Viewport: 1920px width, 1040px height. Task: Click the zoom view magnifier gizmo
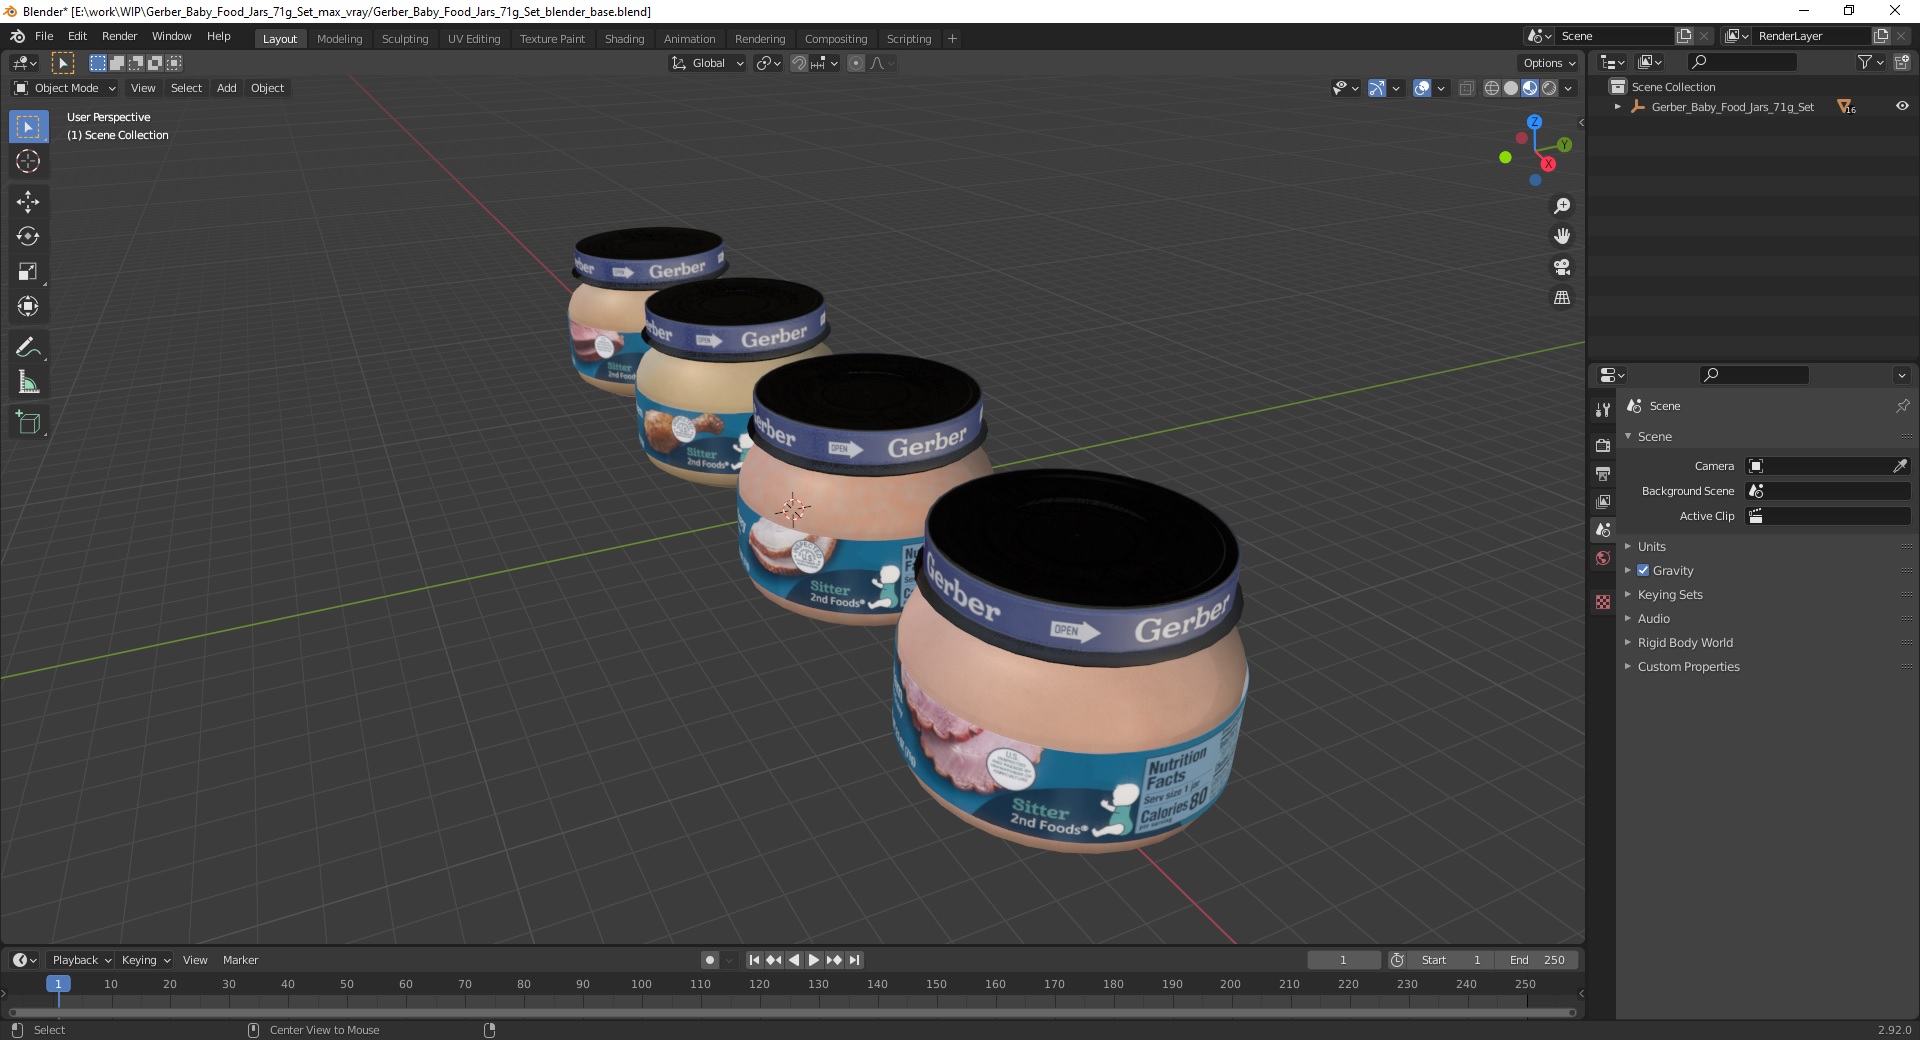coord(1561,206)
